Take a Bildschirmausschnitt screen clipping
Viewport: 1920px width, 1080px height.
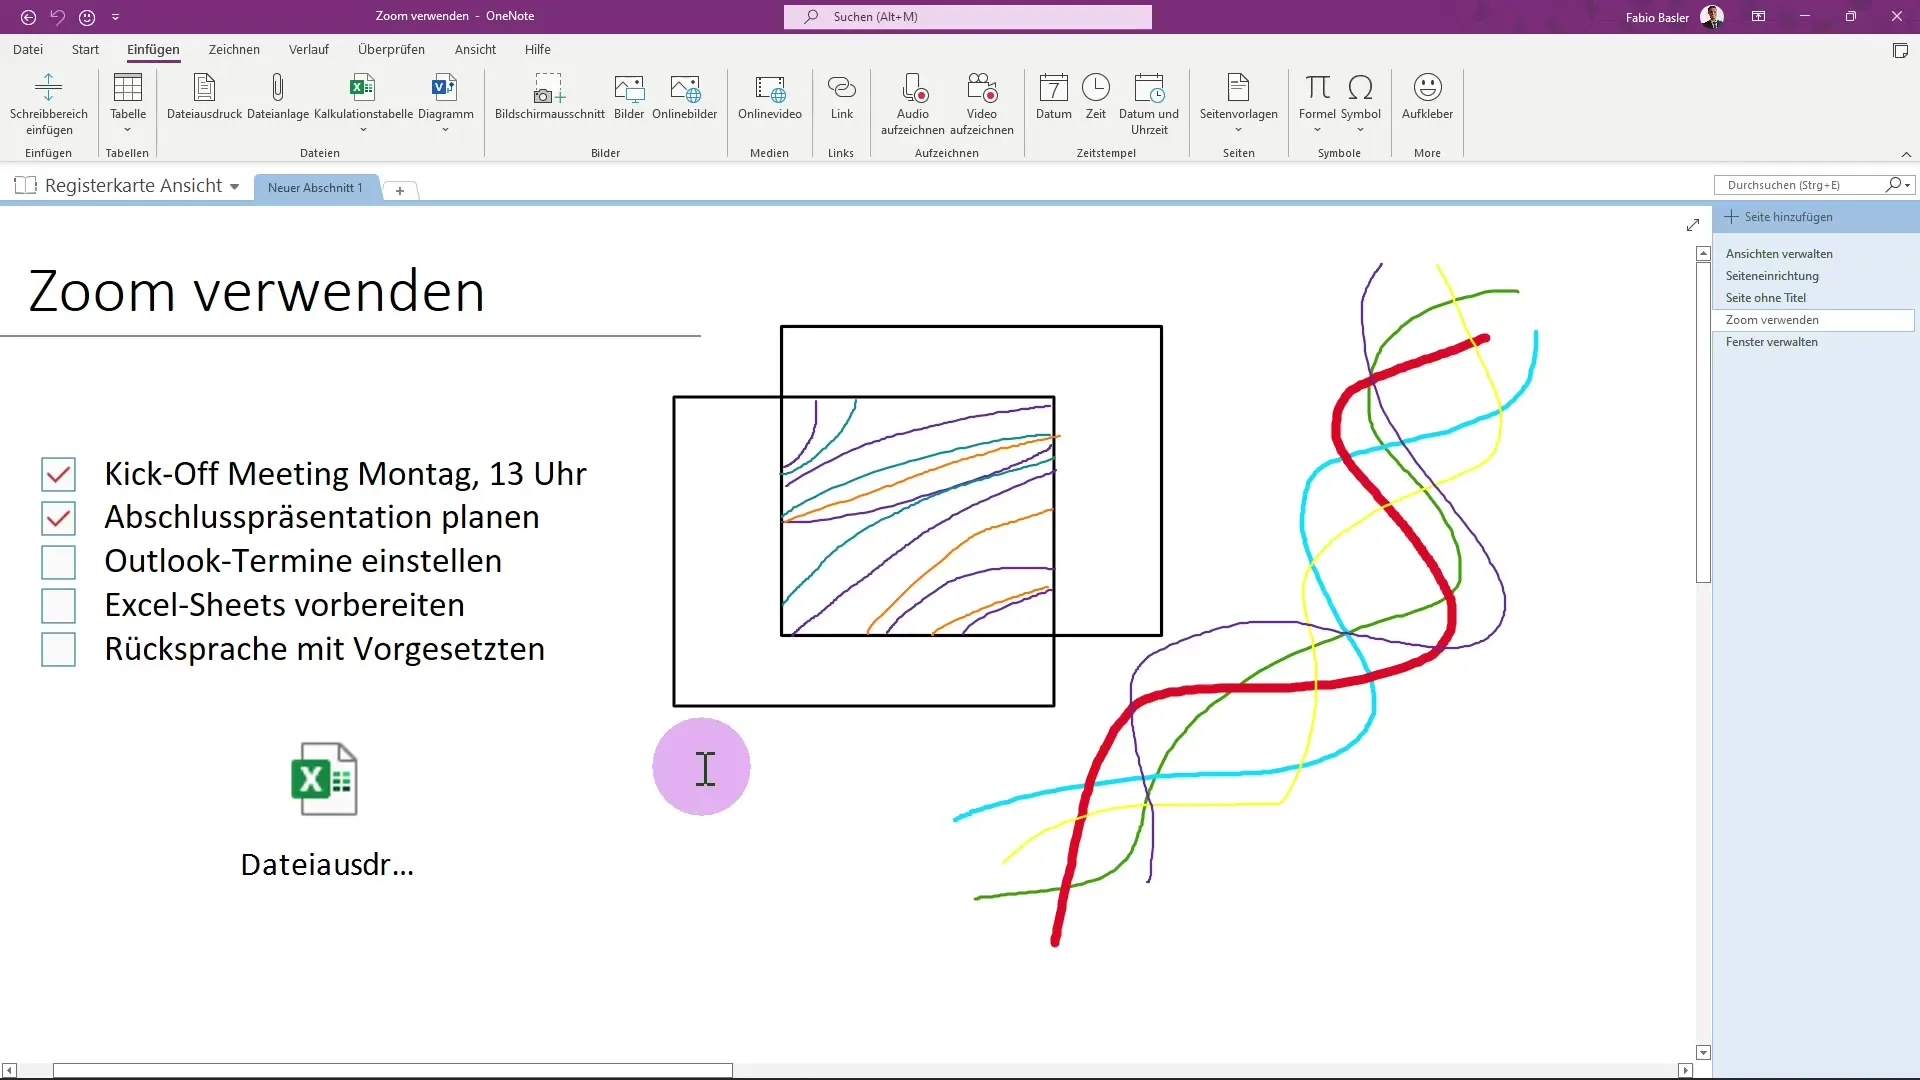(x=549, y=88)
